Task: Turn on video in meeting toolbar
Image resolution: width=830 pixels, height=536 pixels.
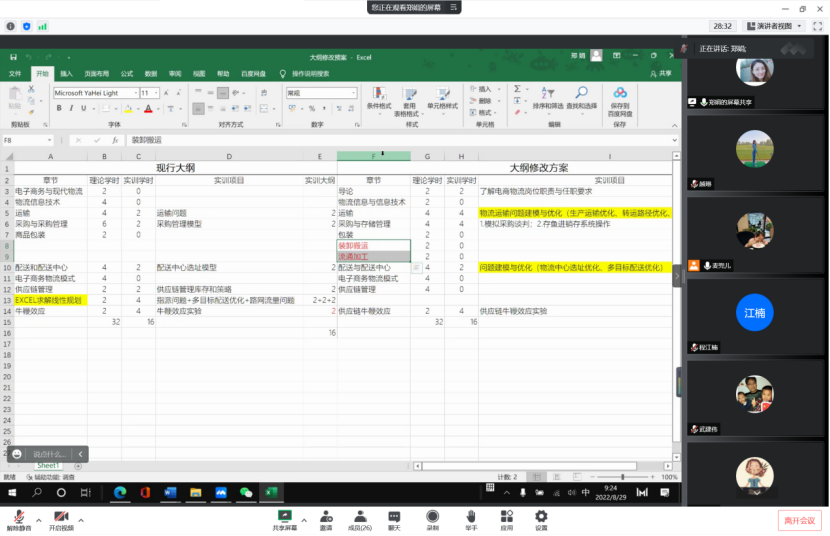Action: click(x=61, y=520)
